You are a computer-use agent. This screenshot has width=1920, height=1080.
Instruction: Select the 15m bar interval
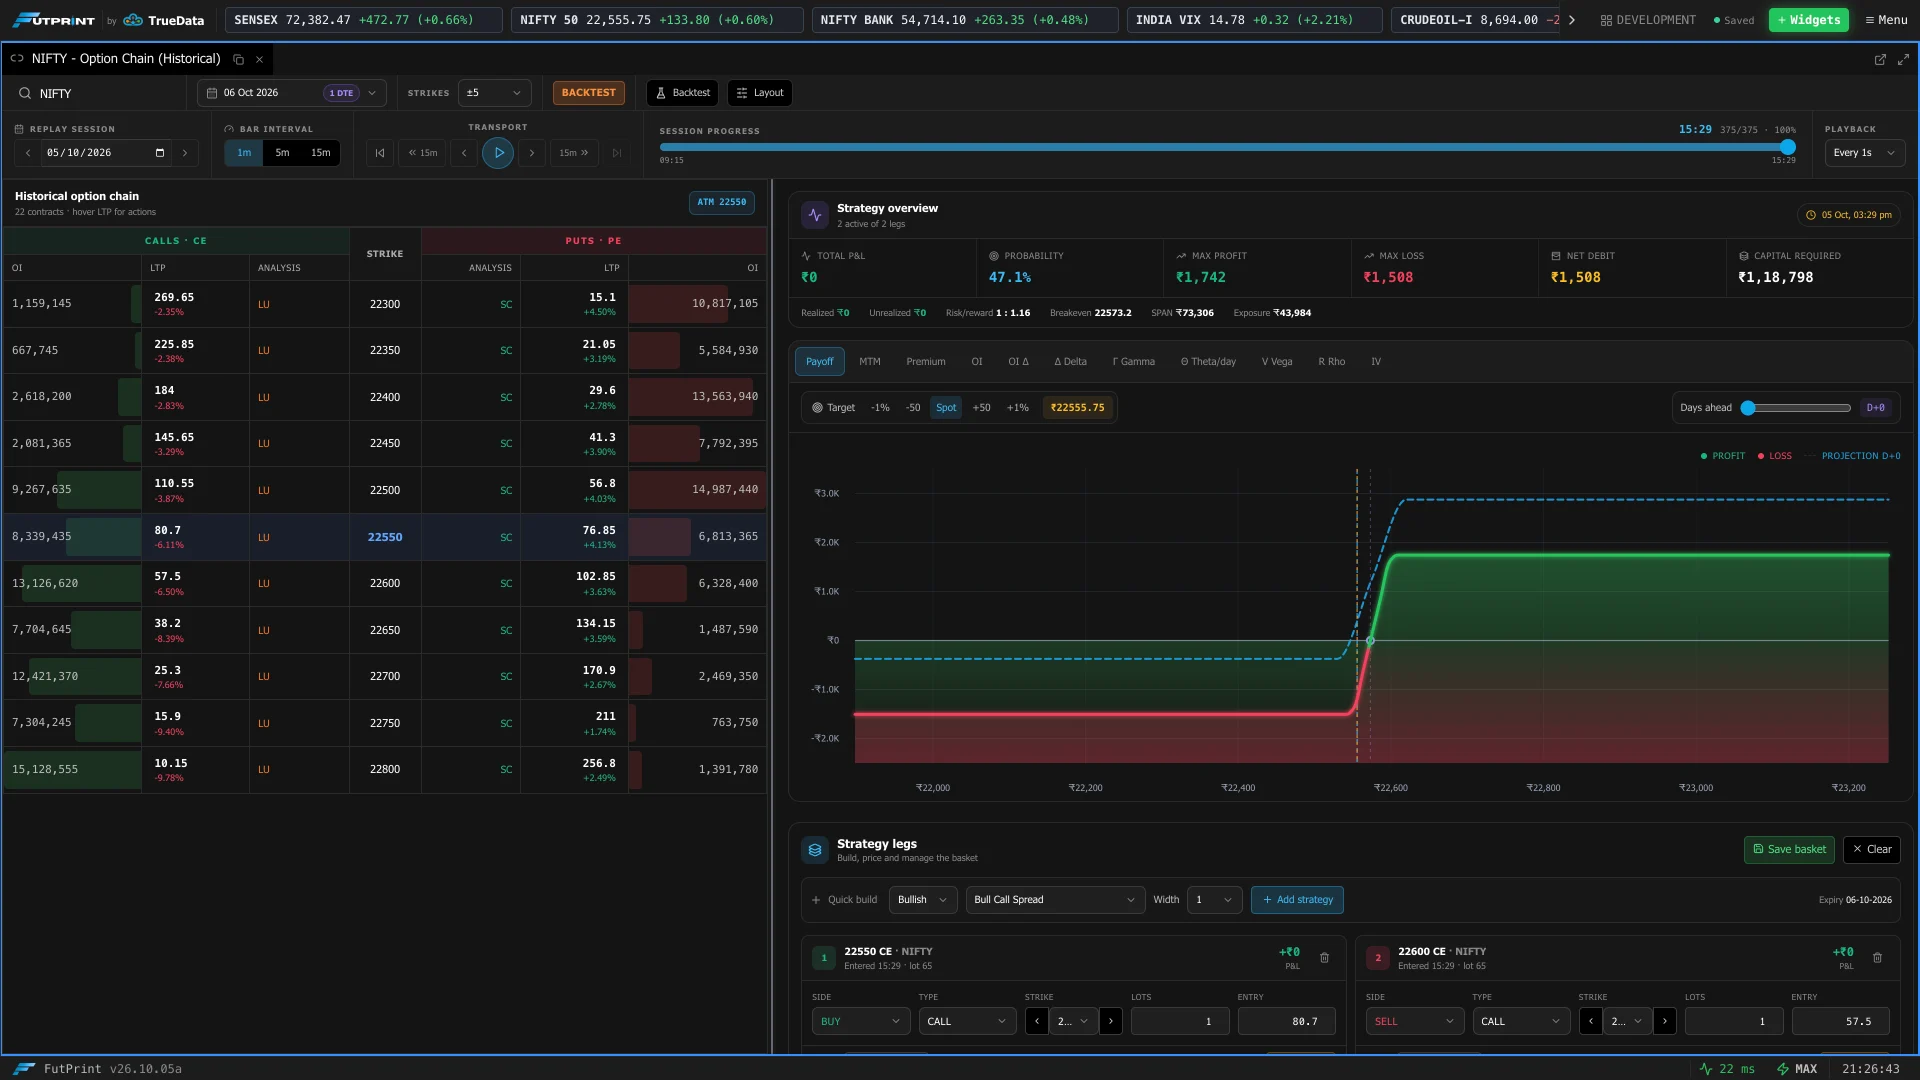click(320, 153)
